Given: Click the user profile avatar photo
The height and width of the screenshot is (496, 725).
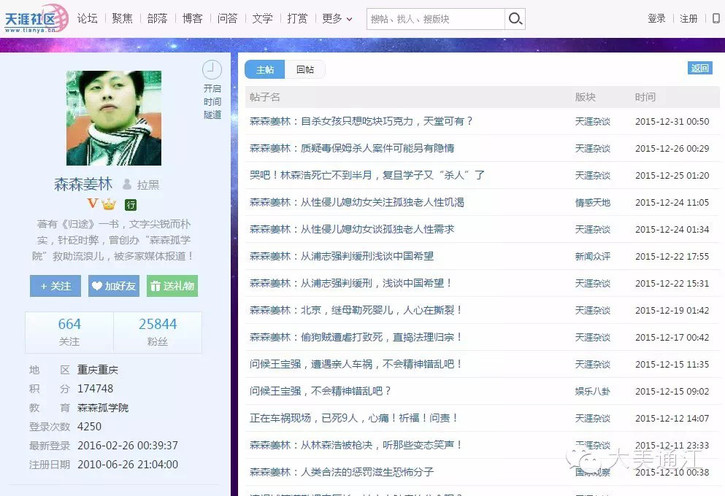Looking at the screenshot, I should coord(113,118).
